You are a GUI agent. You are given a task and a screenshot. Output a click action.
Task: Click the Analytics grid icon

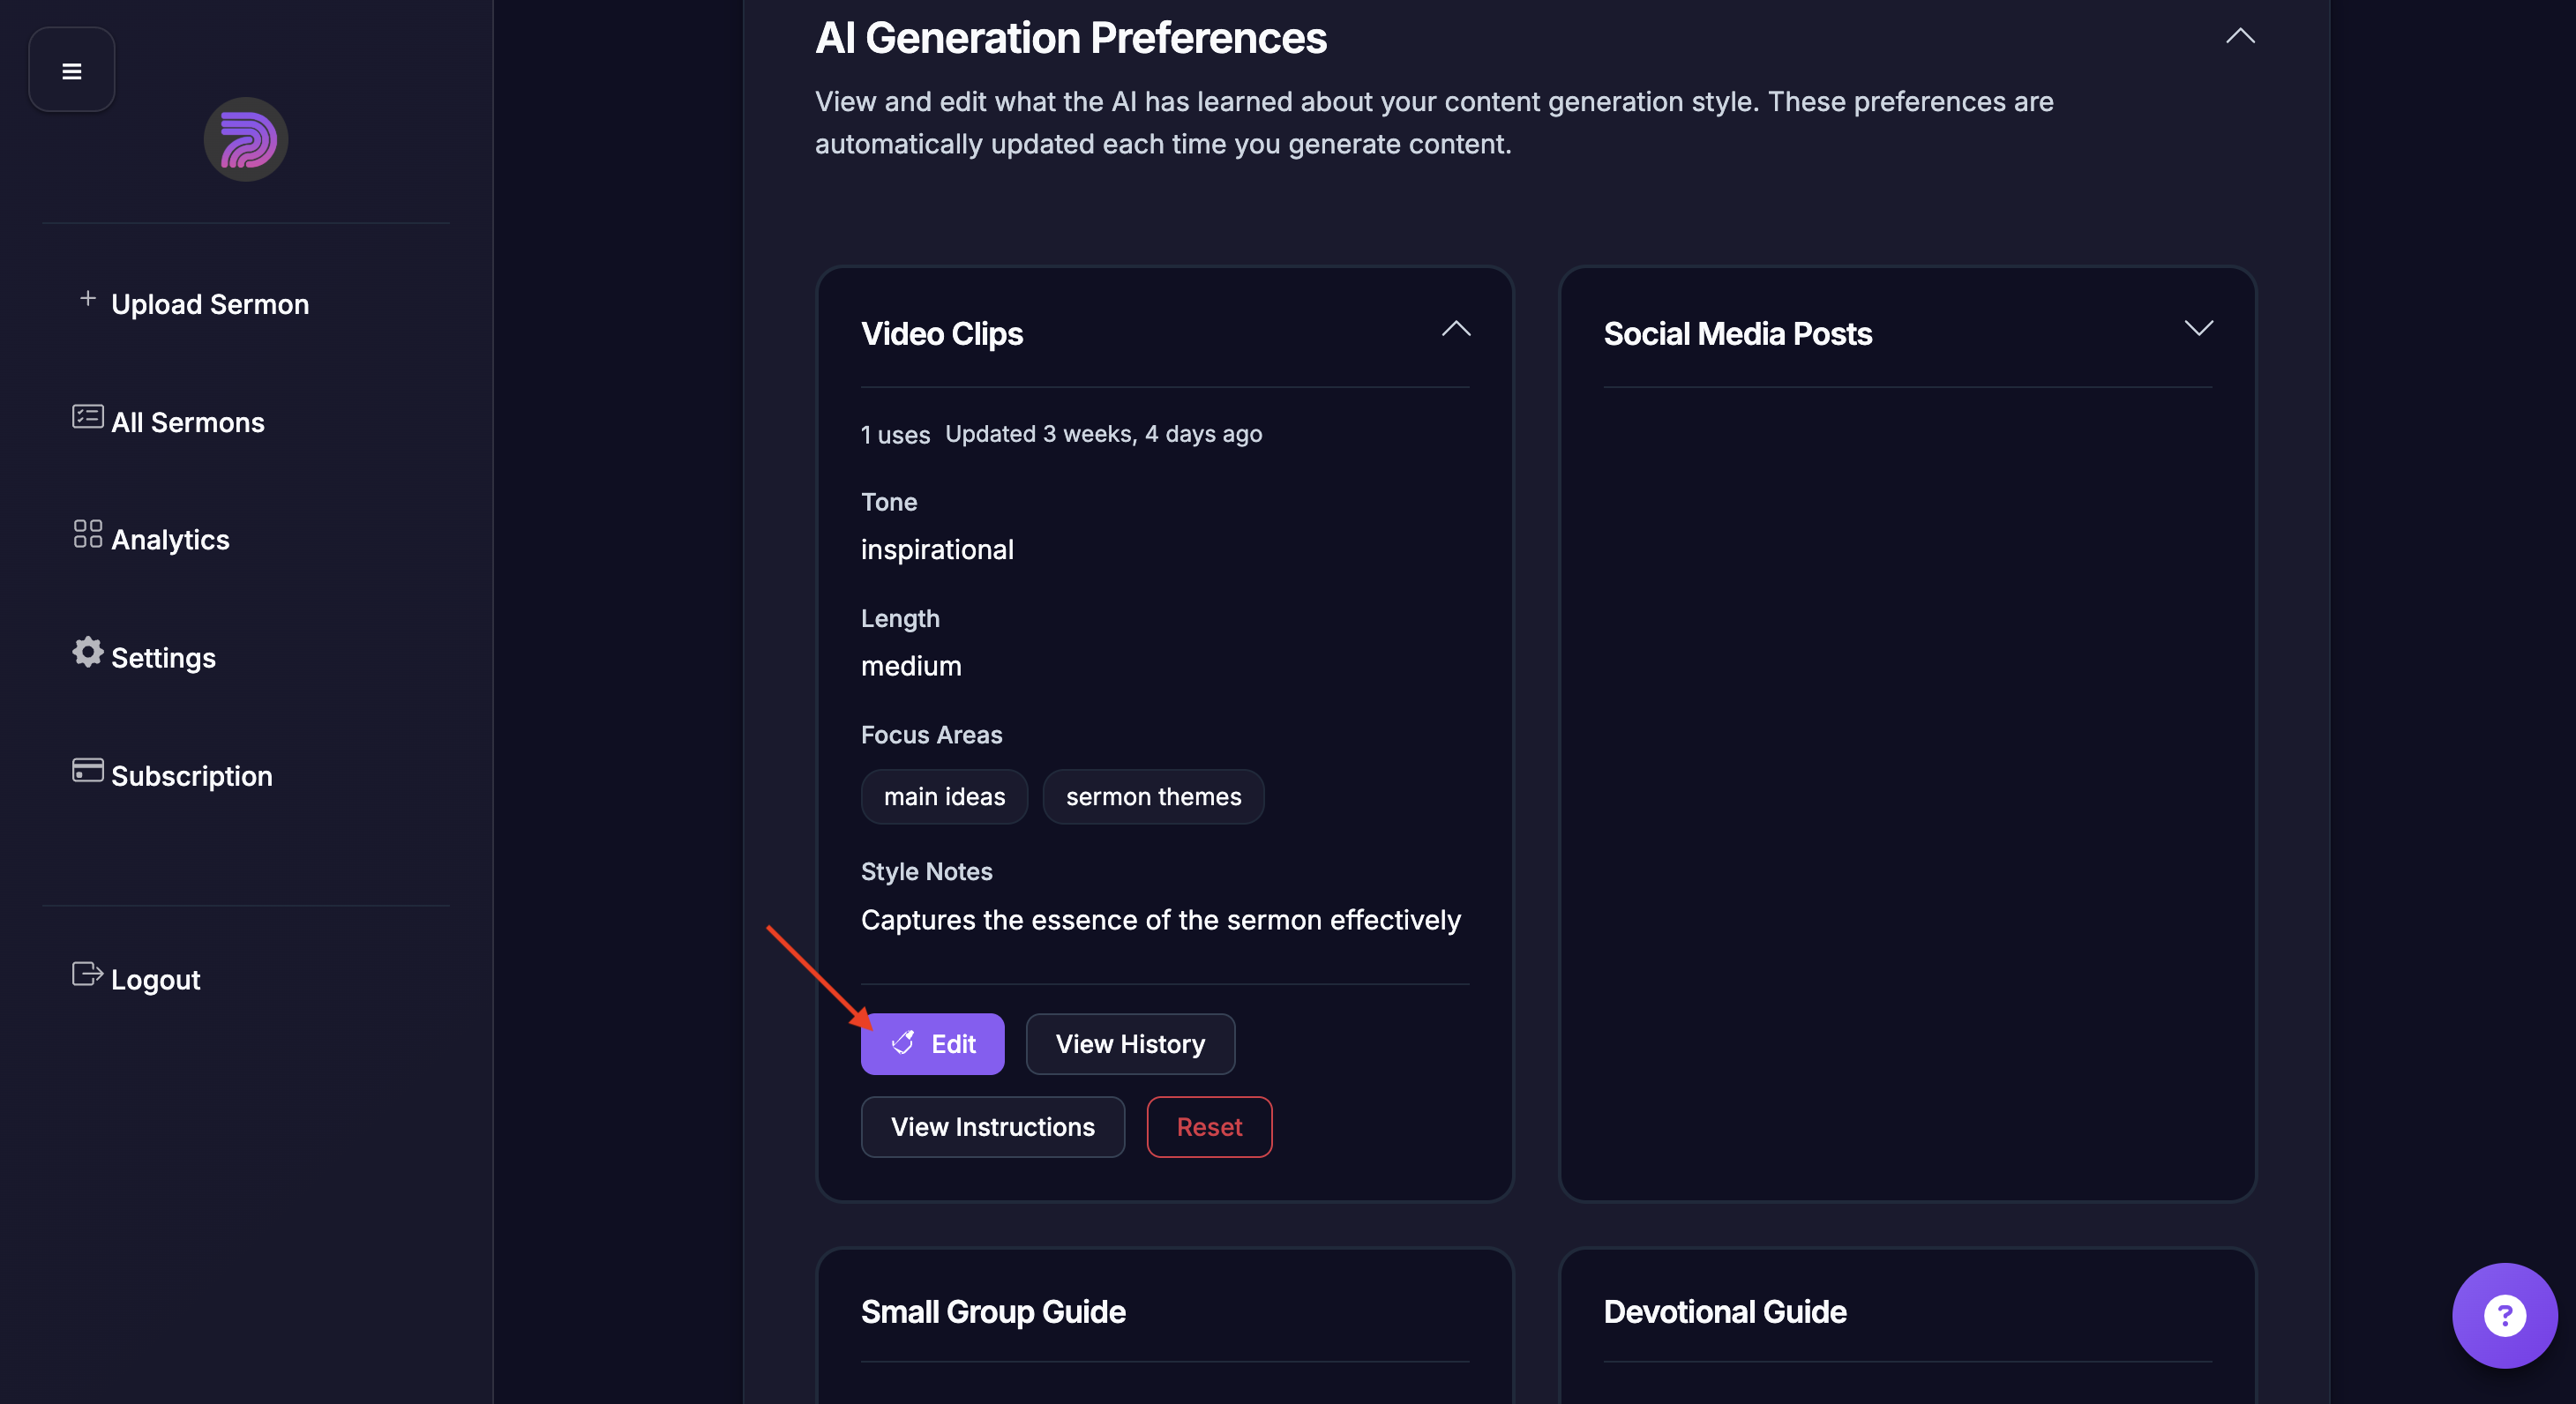click(x=88, y=534)
